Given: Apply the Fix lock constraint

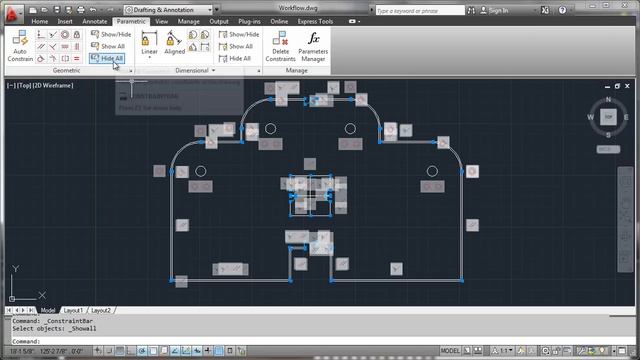Looking at the screenshot, I should (77, 35).
